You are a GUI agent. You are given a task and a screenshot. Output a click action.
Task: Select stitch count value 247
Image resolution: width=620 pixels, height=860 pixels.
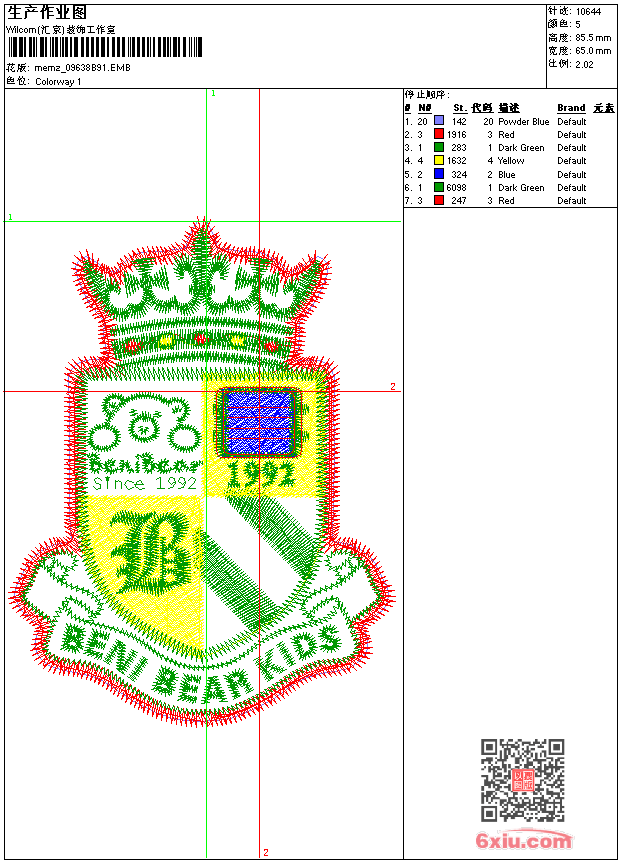459,201
